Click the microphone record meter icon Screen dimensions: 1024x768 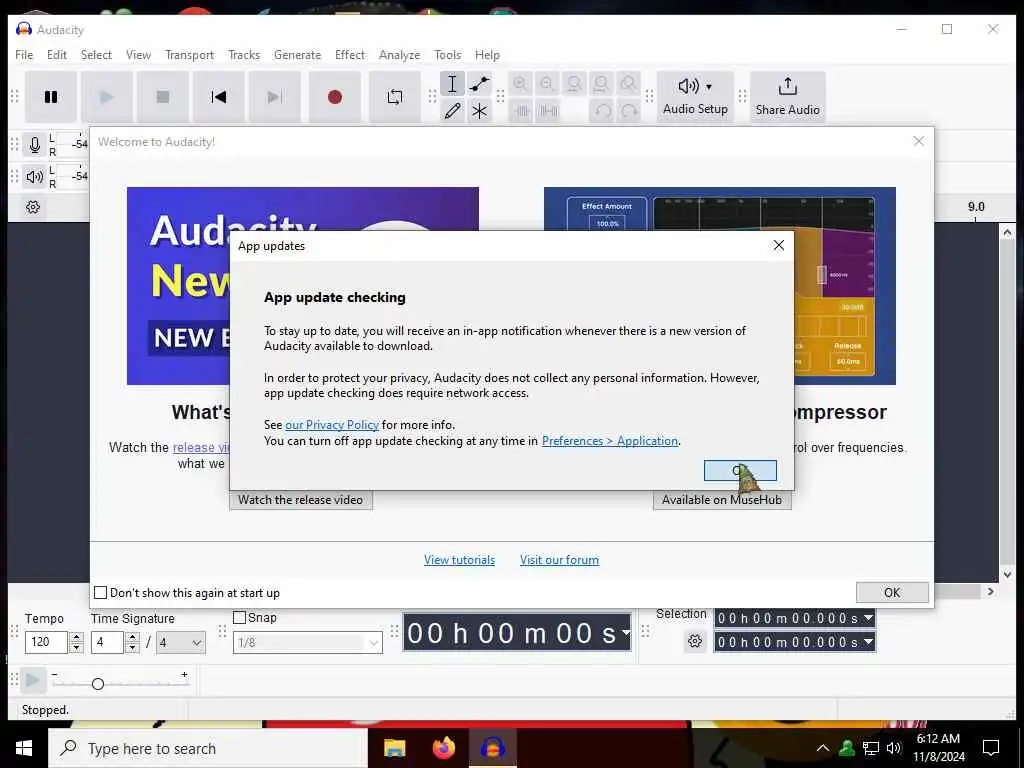[x=35, y=144]
